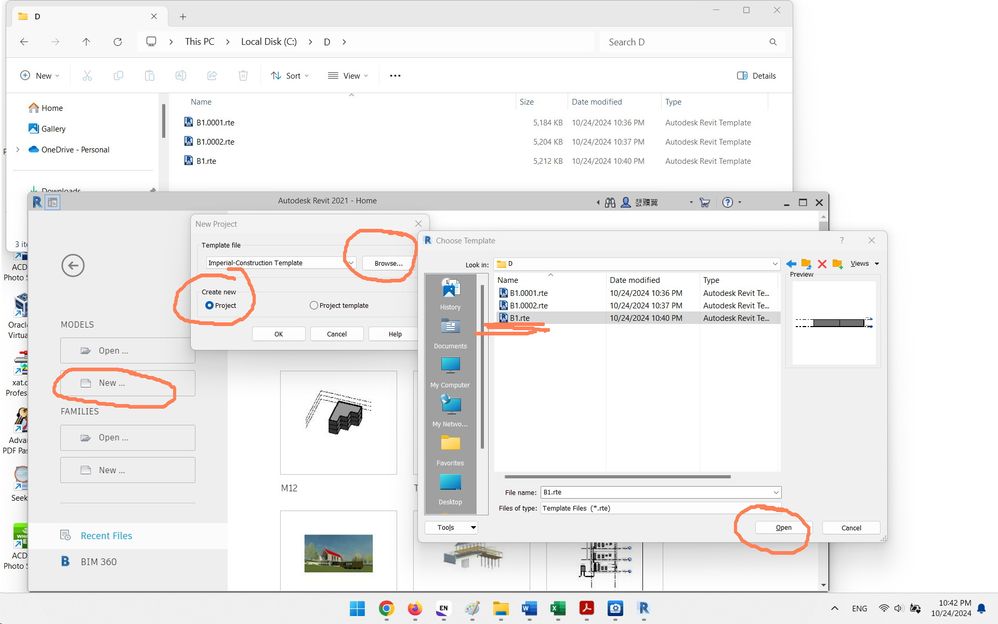Go to Desktop in Choose Template sidebar
This screenshot has width=998, height=624.
click(450, 488)
